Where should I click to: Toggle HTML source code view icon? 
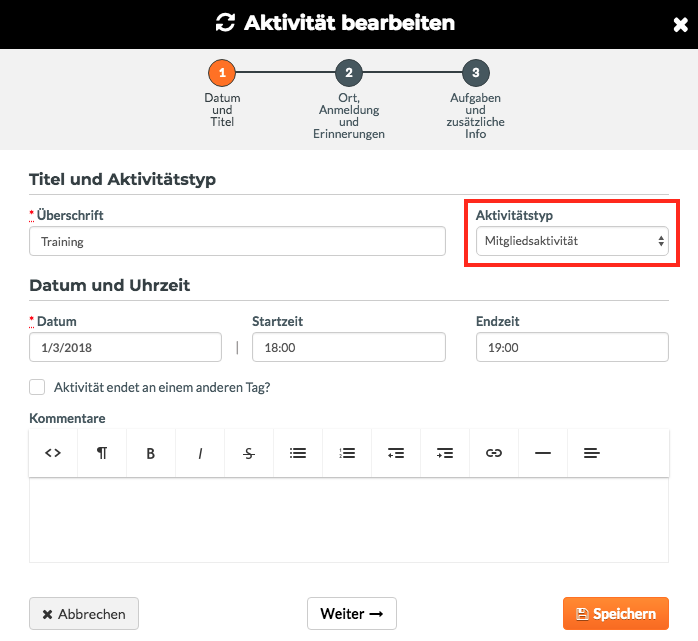pos(53,453)
